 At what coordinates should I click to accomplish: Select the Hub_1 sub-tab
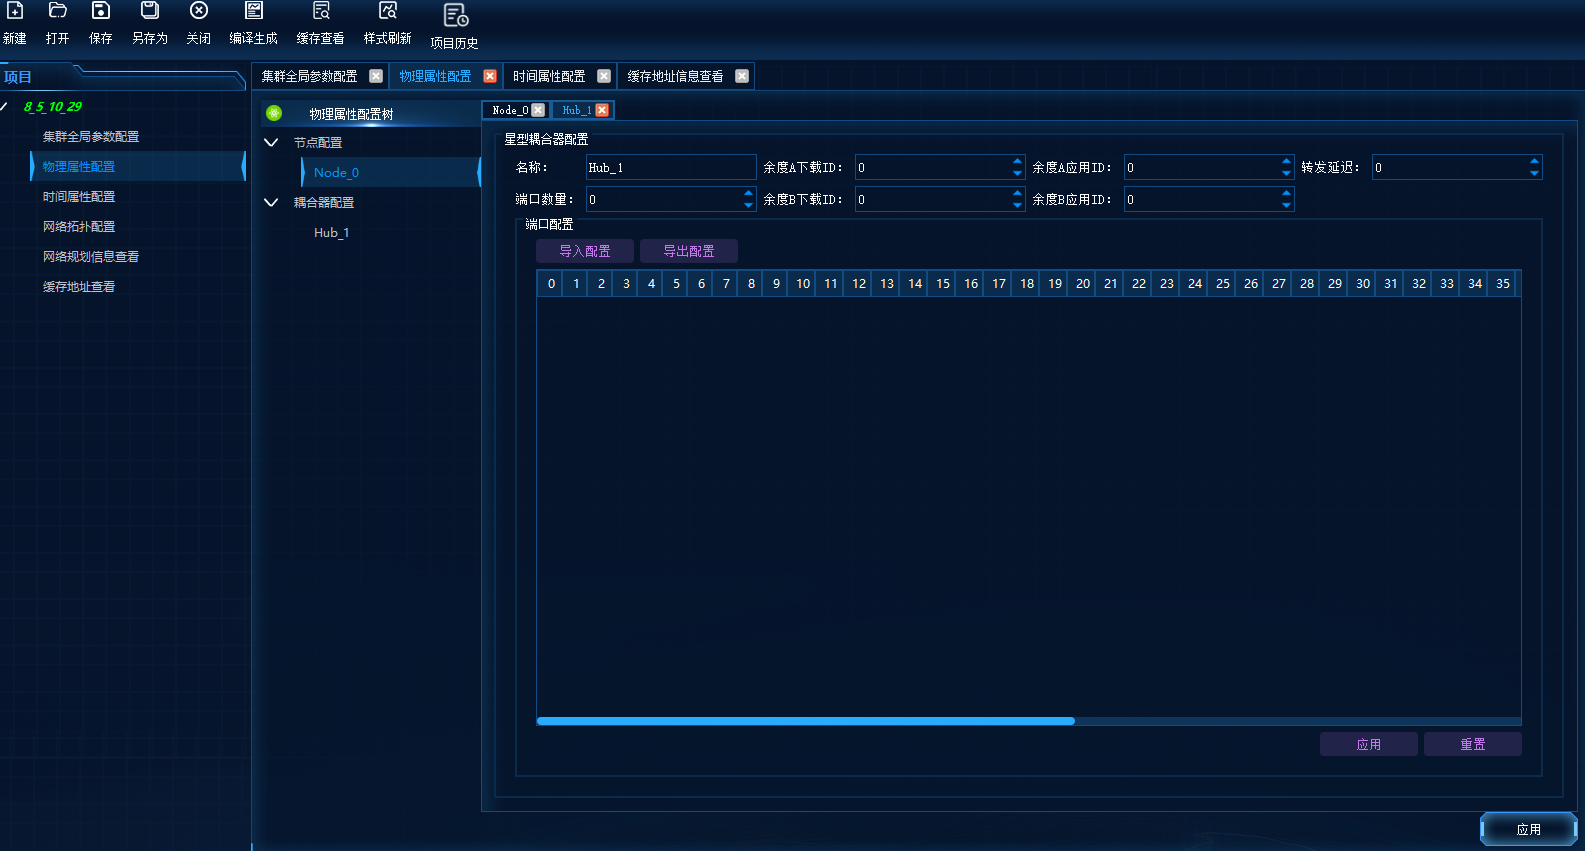[576, 110]
